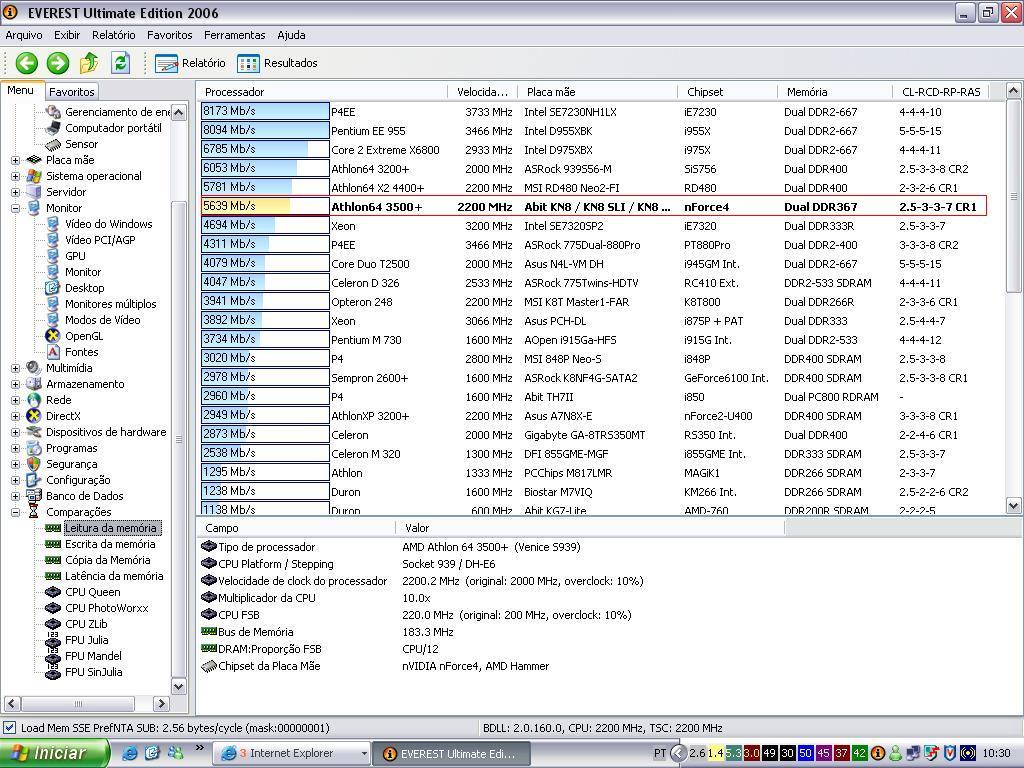Click tree panel scroll right arrow

161,703
